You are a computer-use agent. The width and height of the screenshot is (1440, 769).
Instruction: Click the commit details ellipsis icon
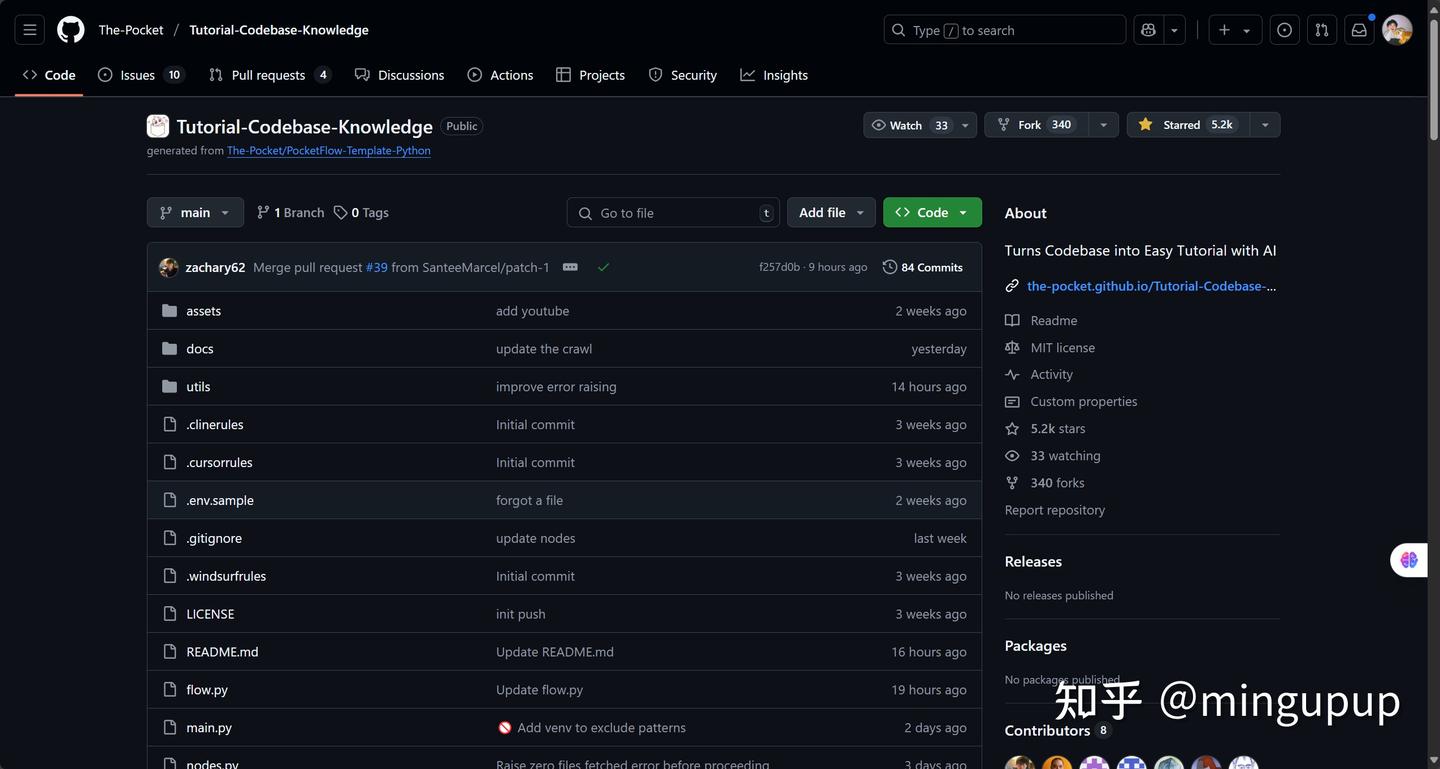(x=570, y=267)
